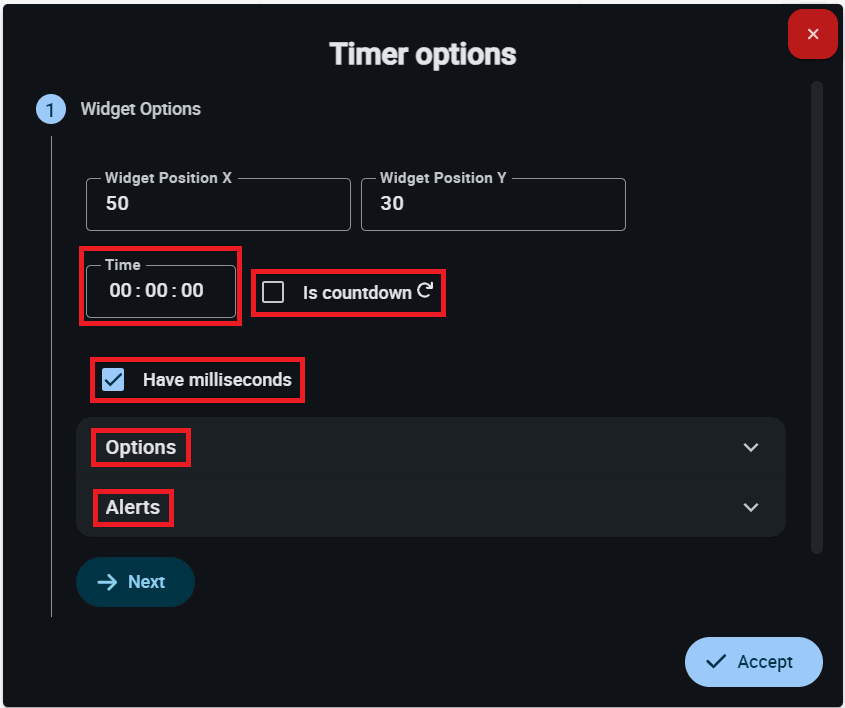
Task: Enable the Is countdown checkbox
Action: coord(273,292)
